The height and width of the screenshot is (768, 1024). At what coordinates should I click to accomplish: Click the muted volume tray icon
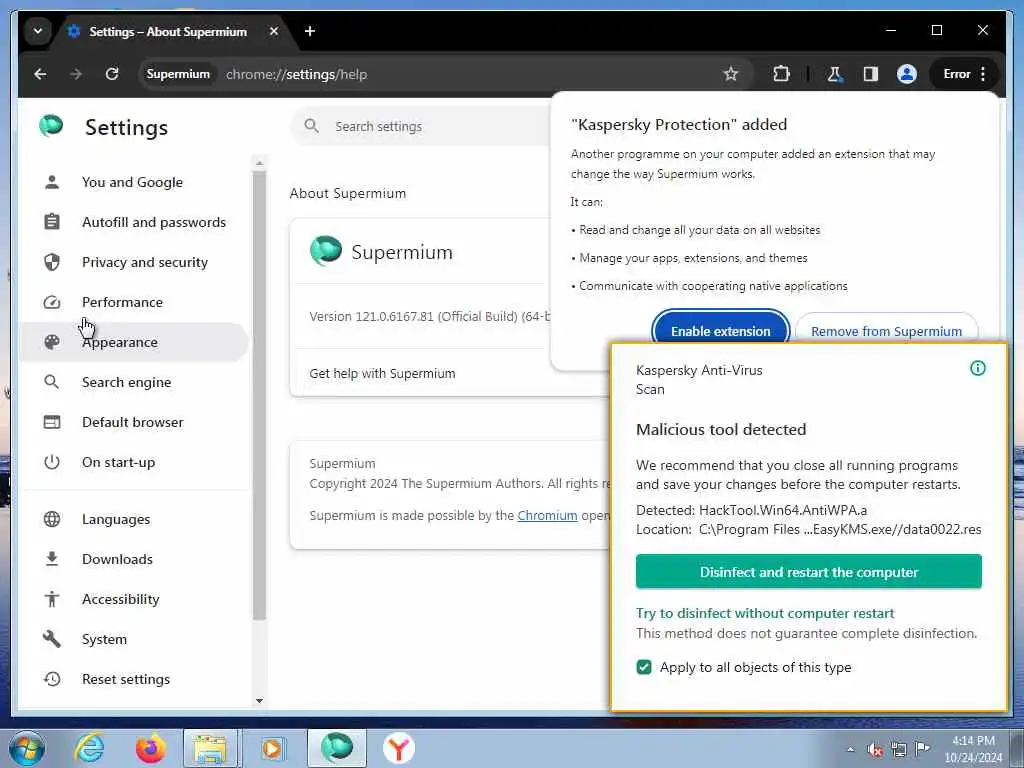[x=875, y=750]
